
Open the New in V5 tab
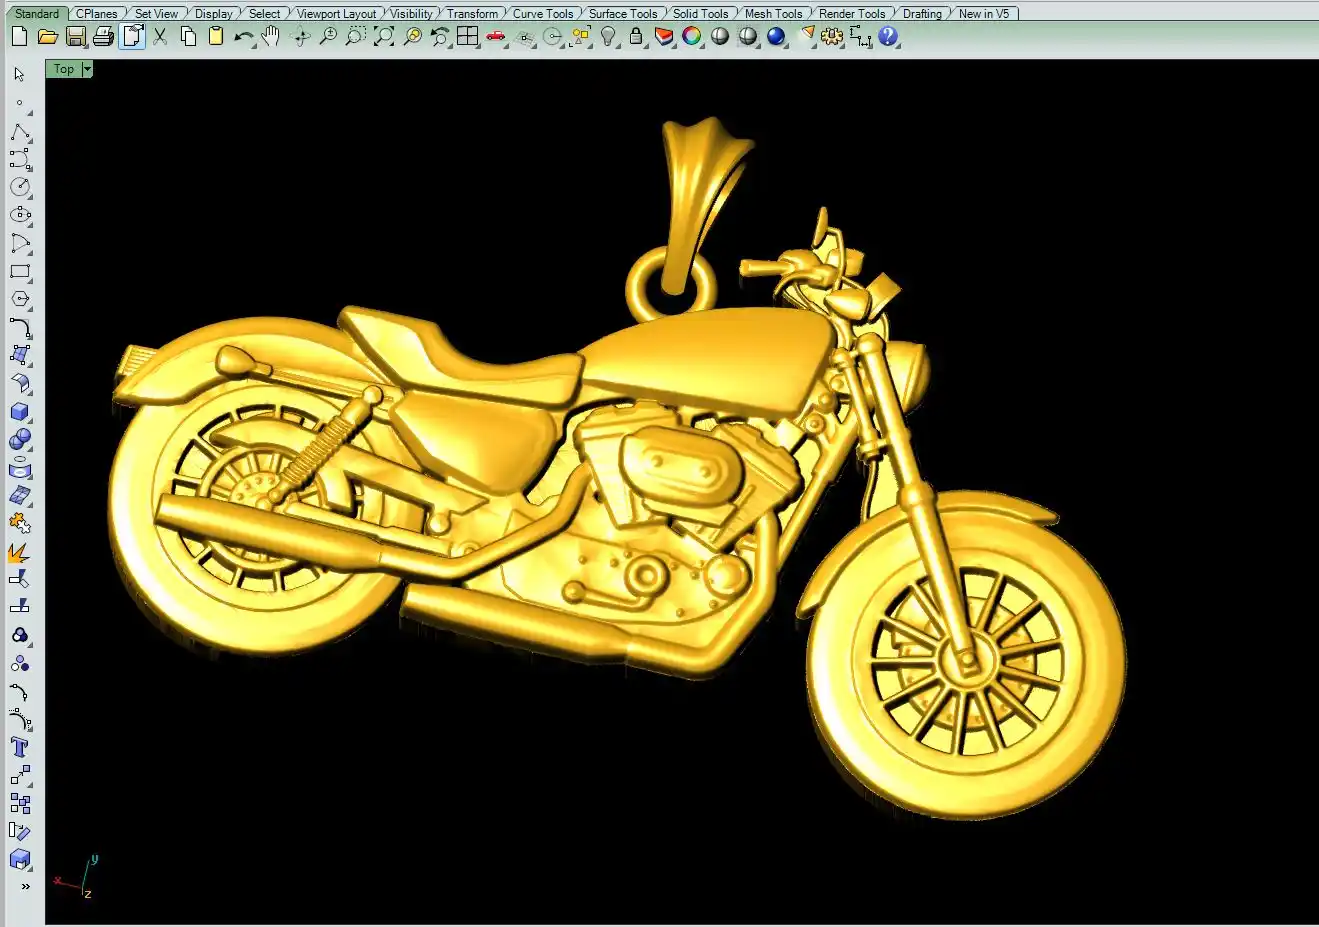[984, 14]
